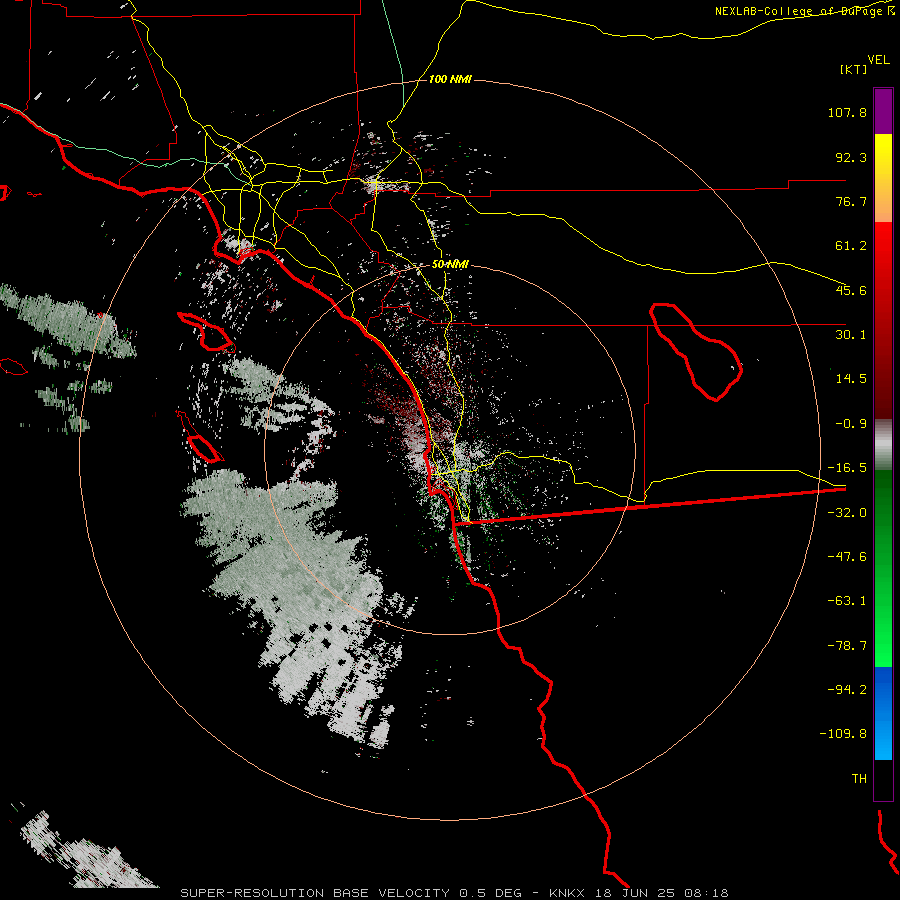
Task: Pick the gray near-zero segment of the color bar
Action: 883,445
